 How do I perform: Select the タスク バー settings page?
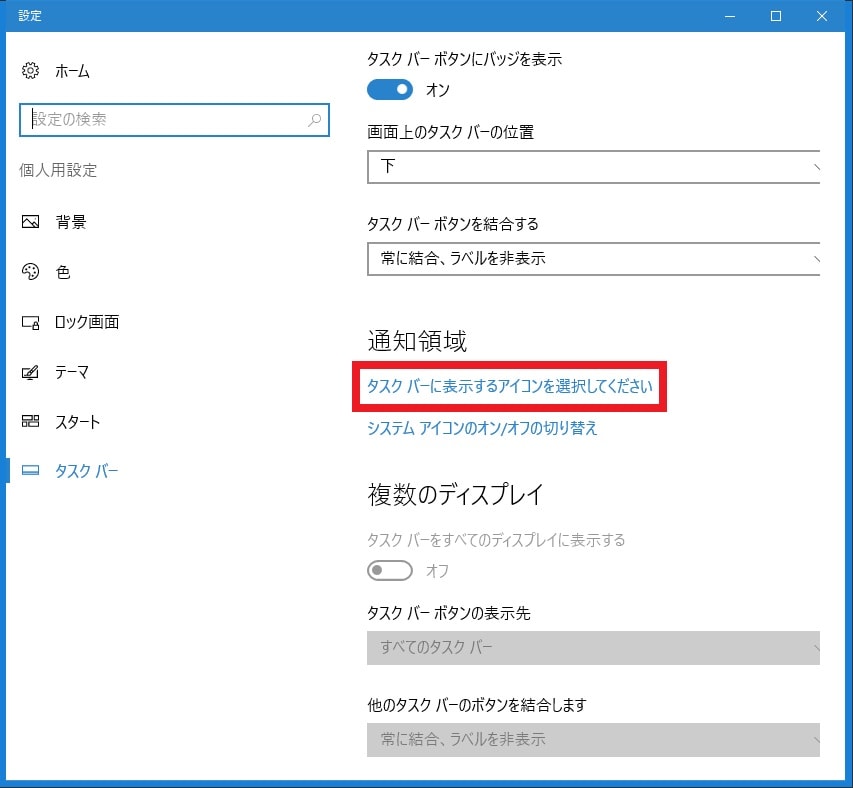pos(86,471)
